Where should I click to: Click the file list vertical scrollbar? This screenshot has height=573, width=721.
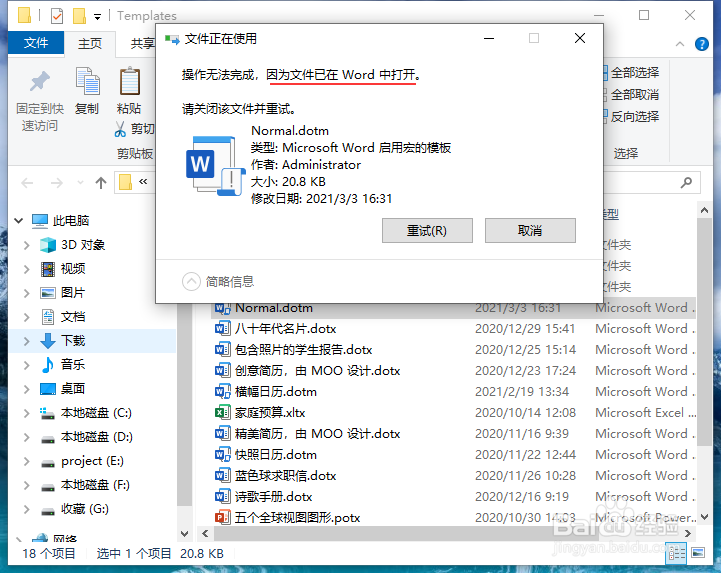[x=704, y=331]
